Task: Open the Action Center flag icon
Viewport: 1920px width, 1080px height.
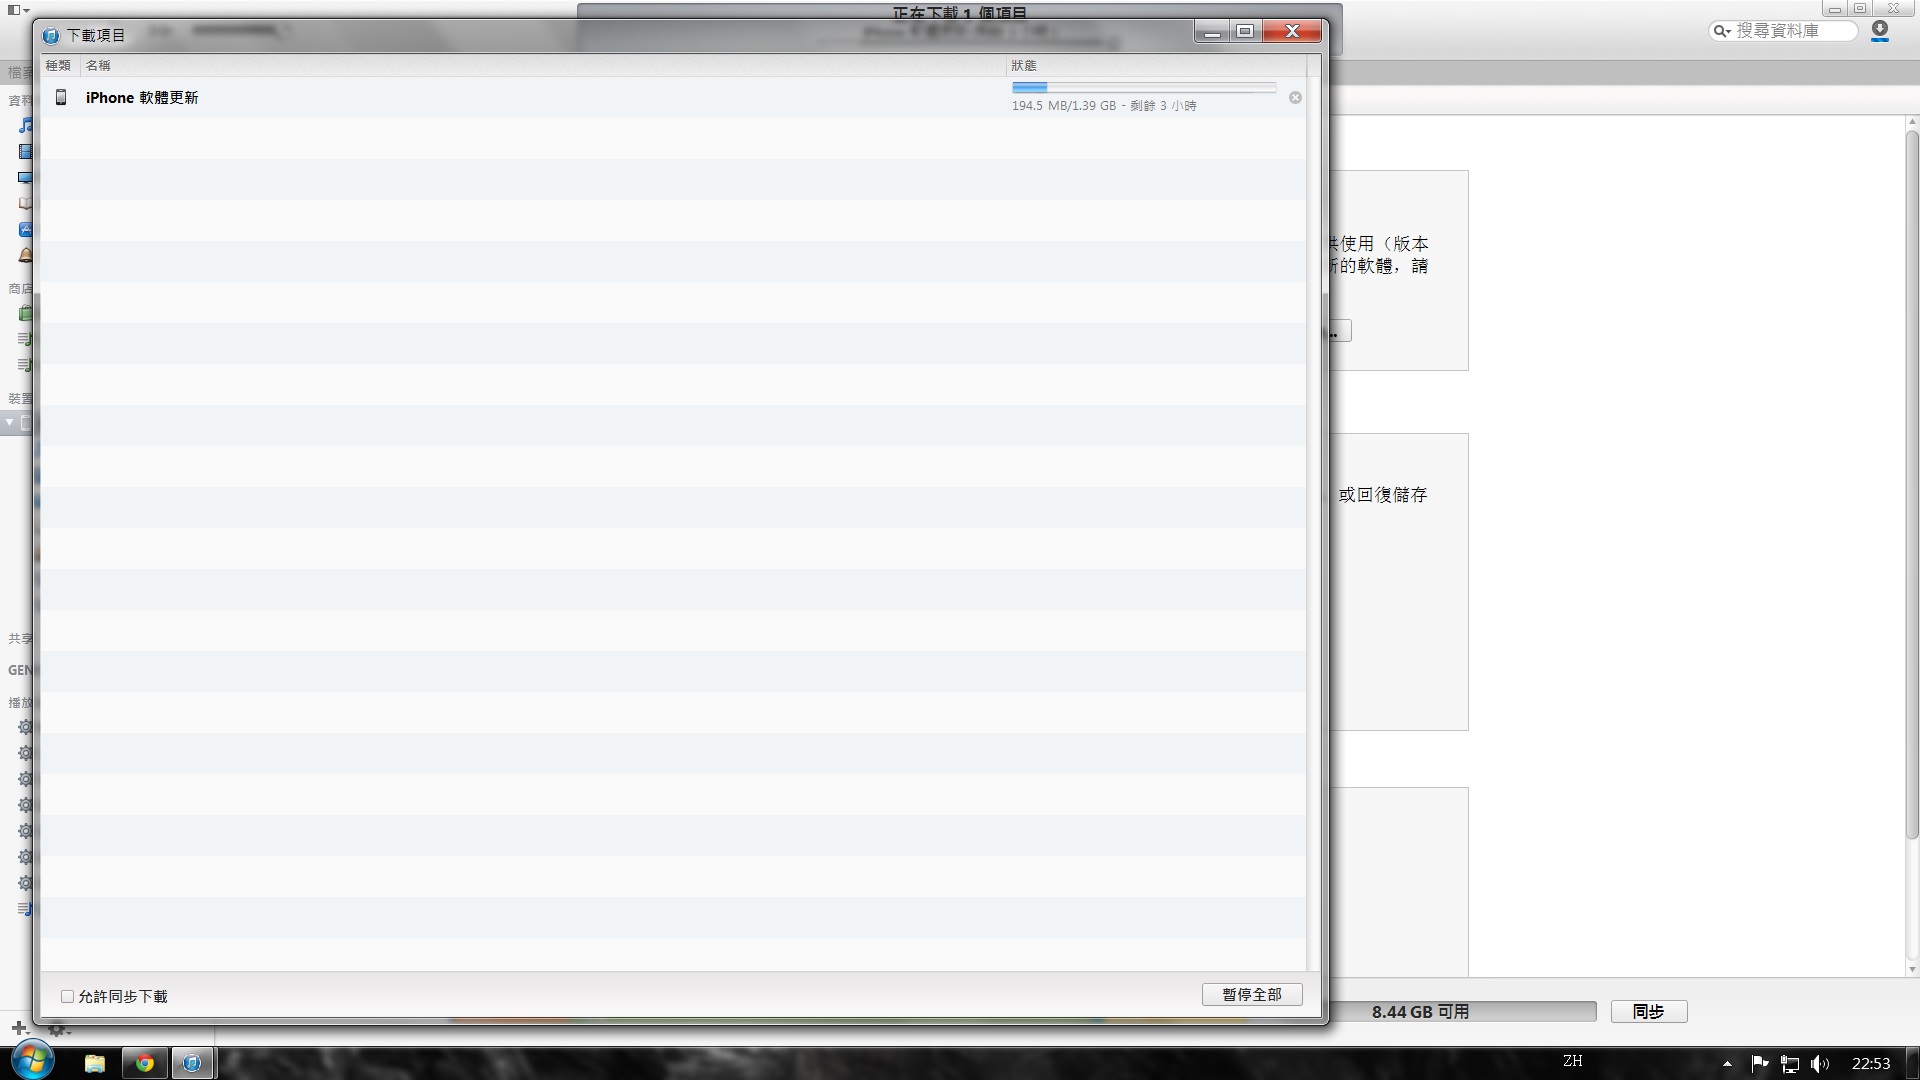Action: click(1760, 1063)
